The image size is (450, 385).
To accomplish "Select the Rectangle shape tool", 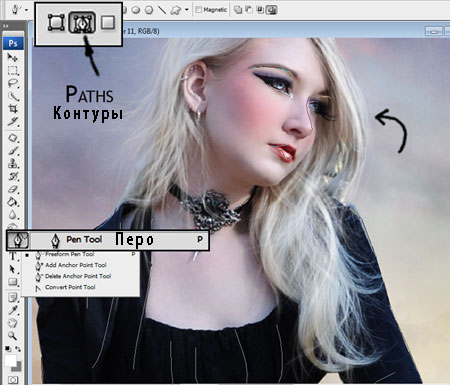I will click(x=13, y=282).
